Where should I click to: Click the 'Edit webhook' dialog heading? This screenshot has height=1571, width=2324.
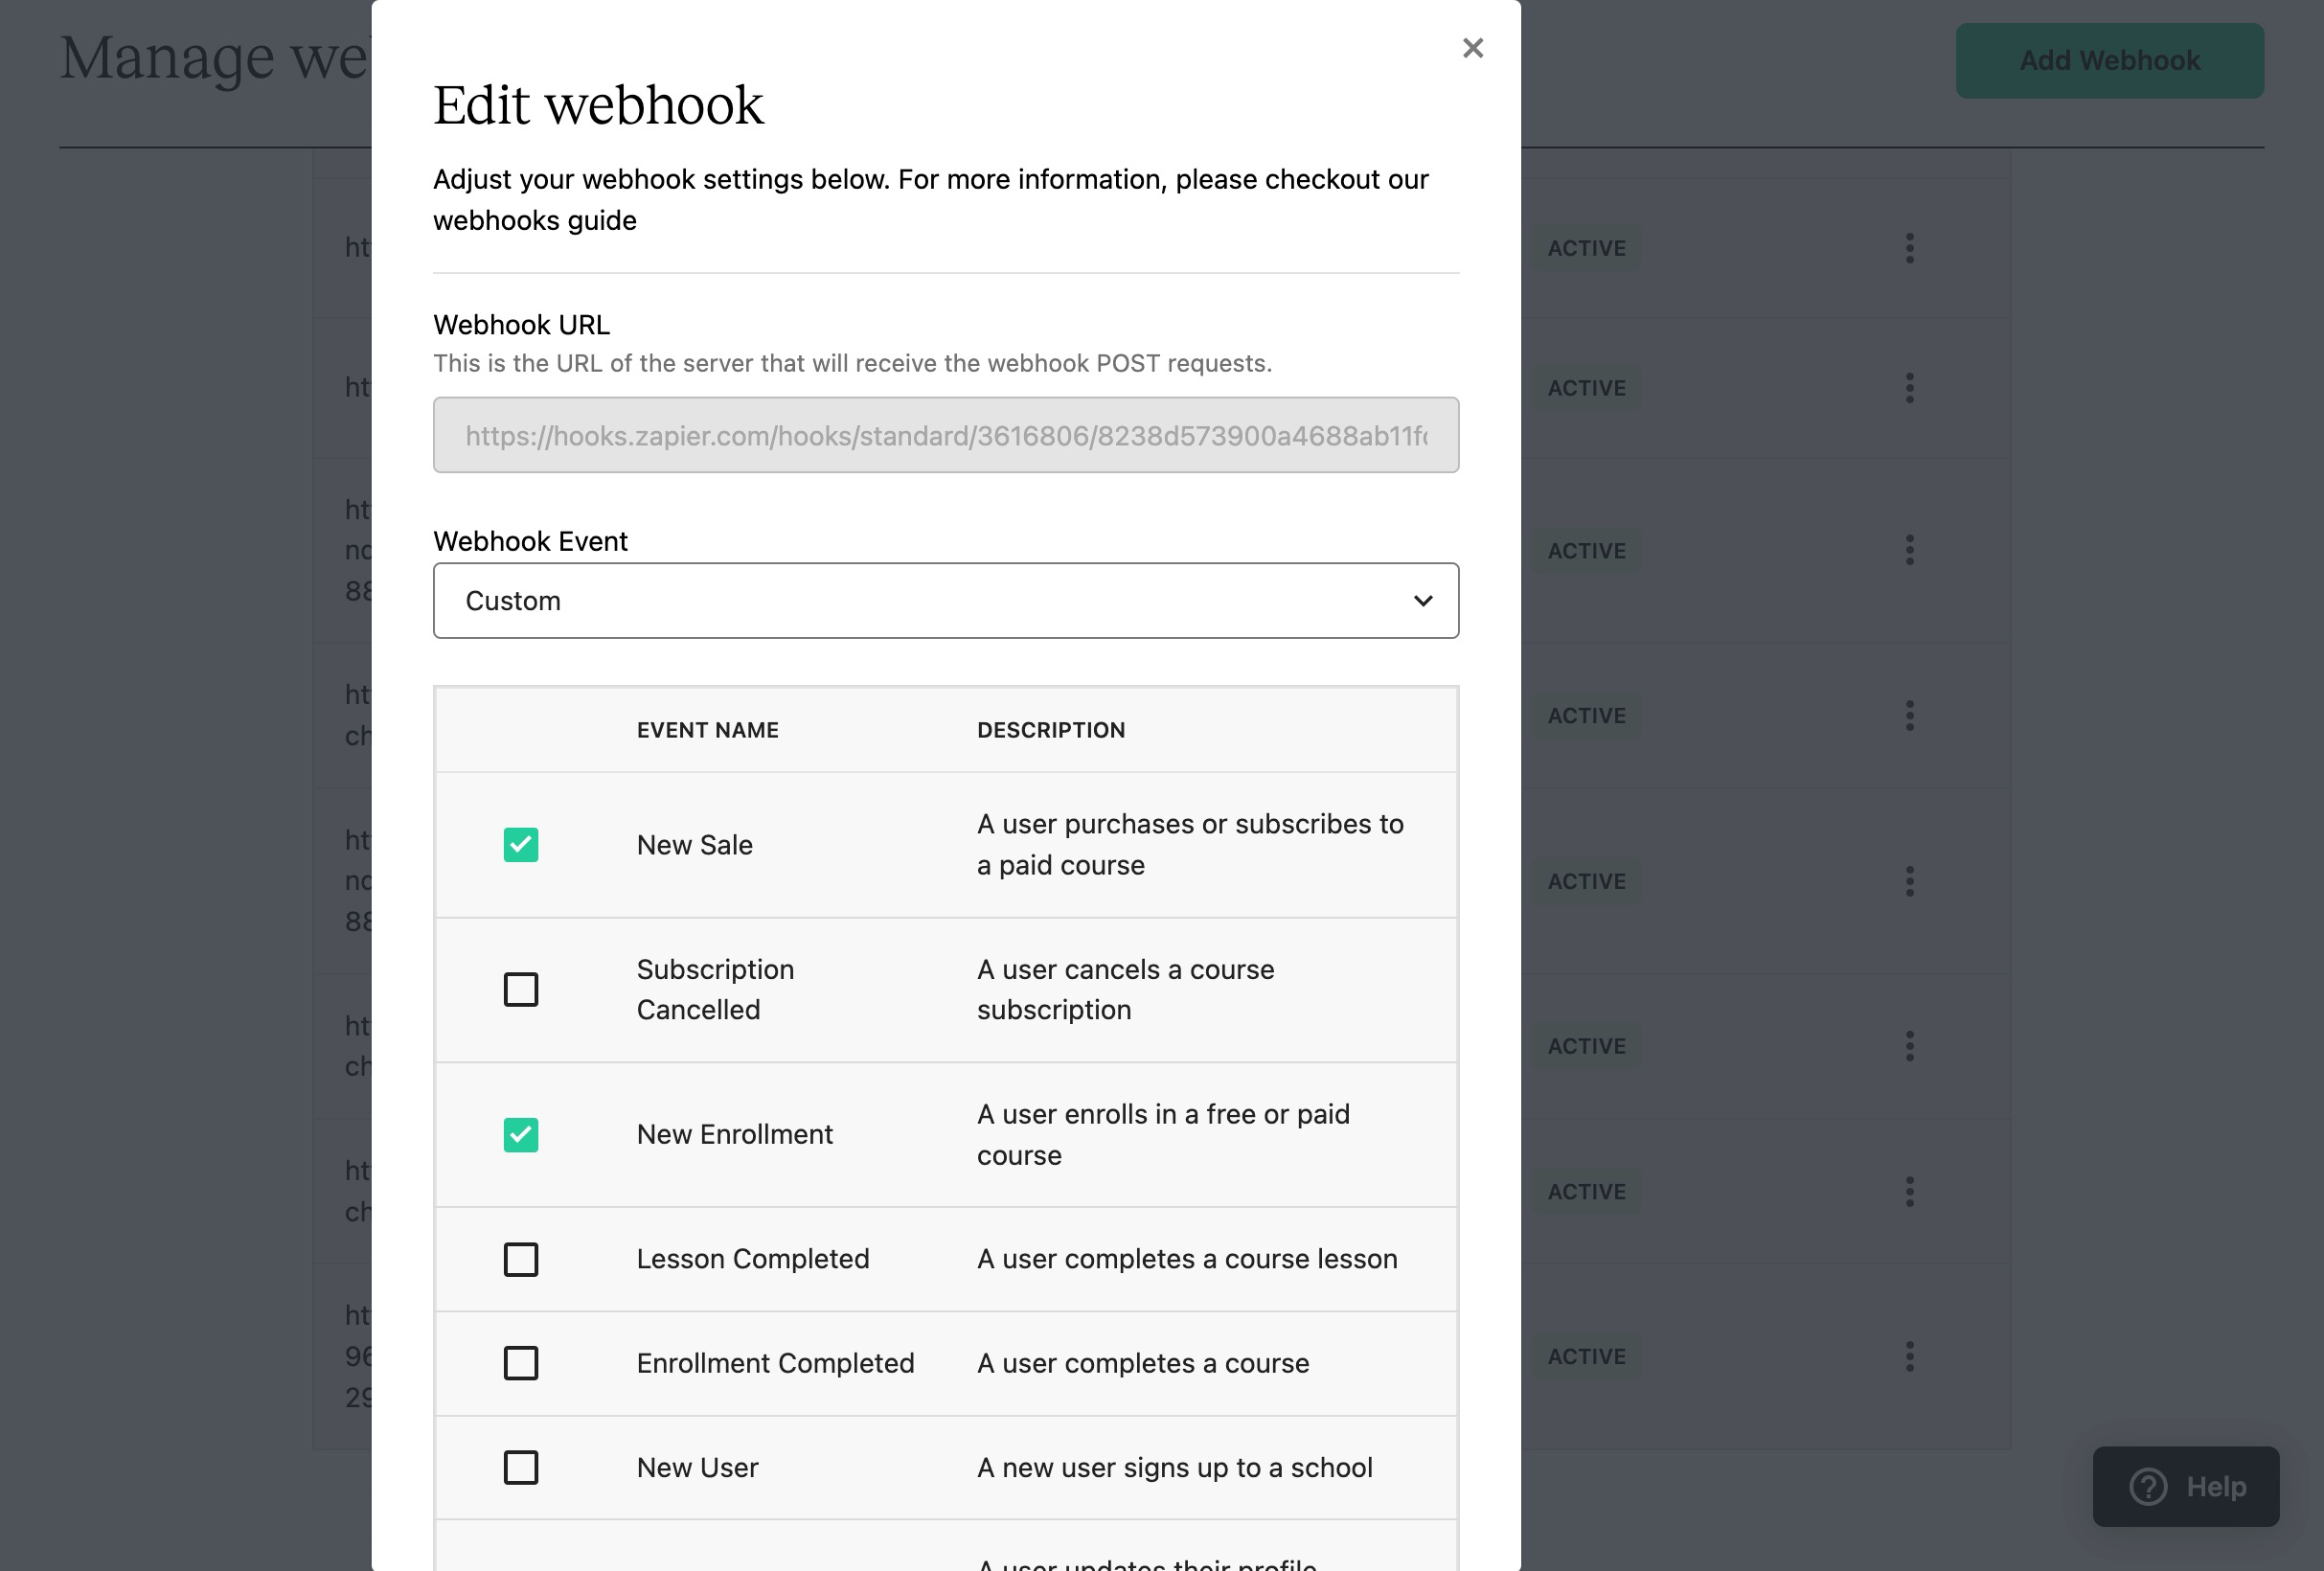coord(598,105)
